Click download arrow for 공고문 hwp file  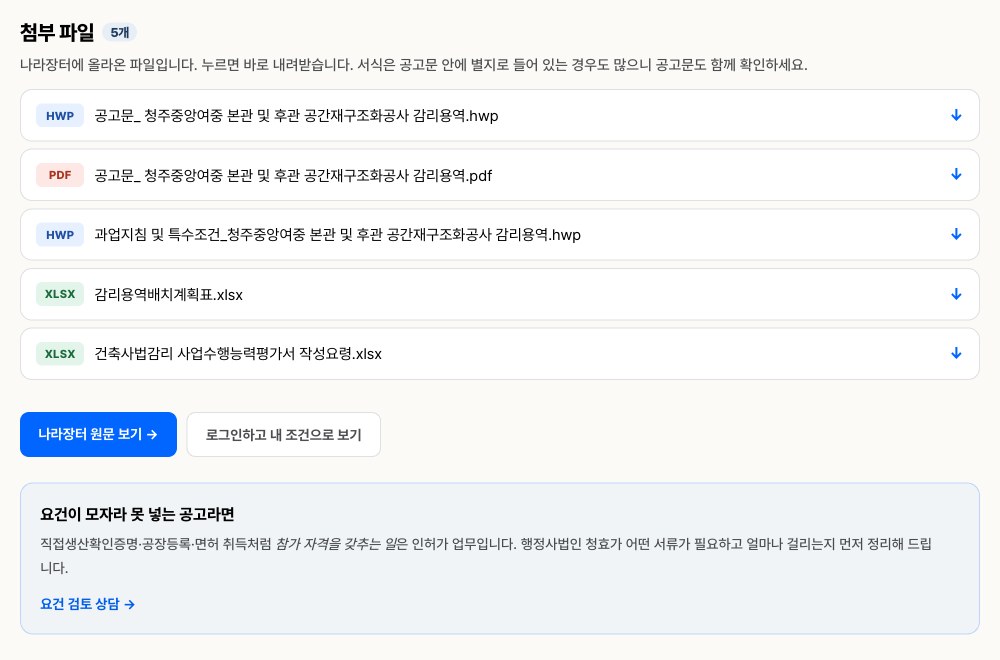[x=955, y=115]
